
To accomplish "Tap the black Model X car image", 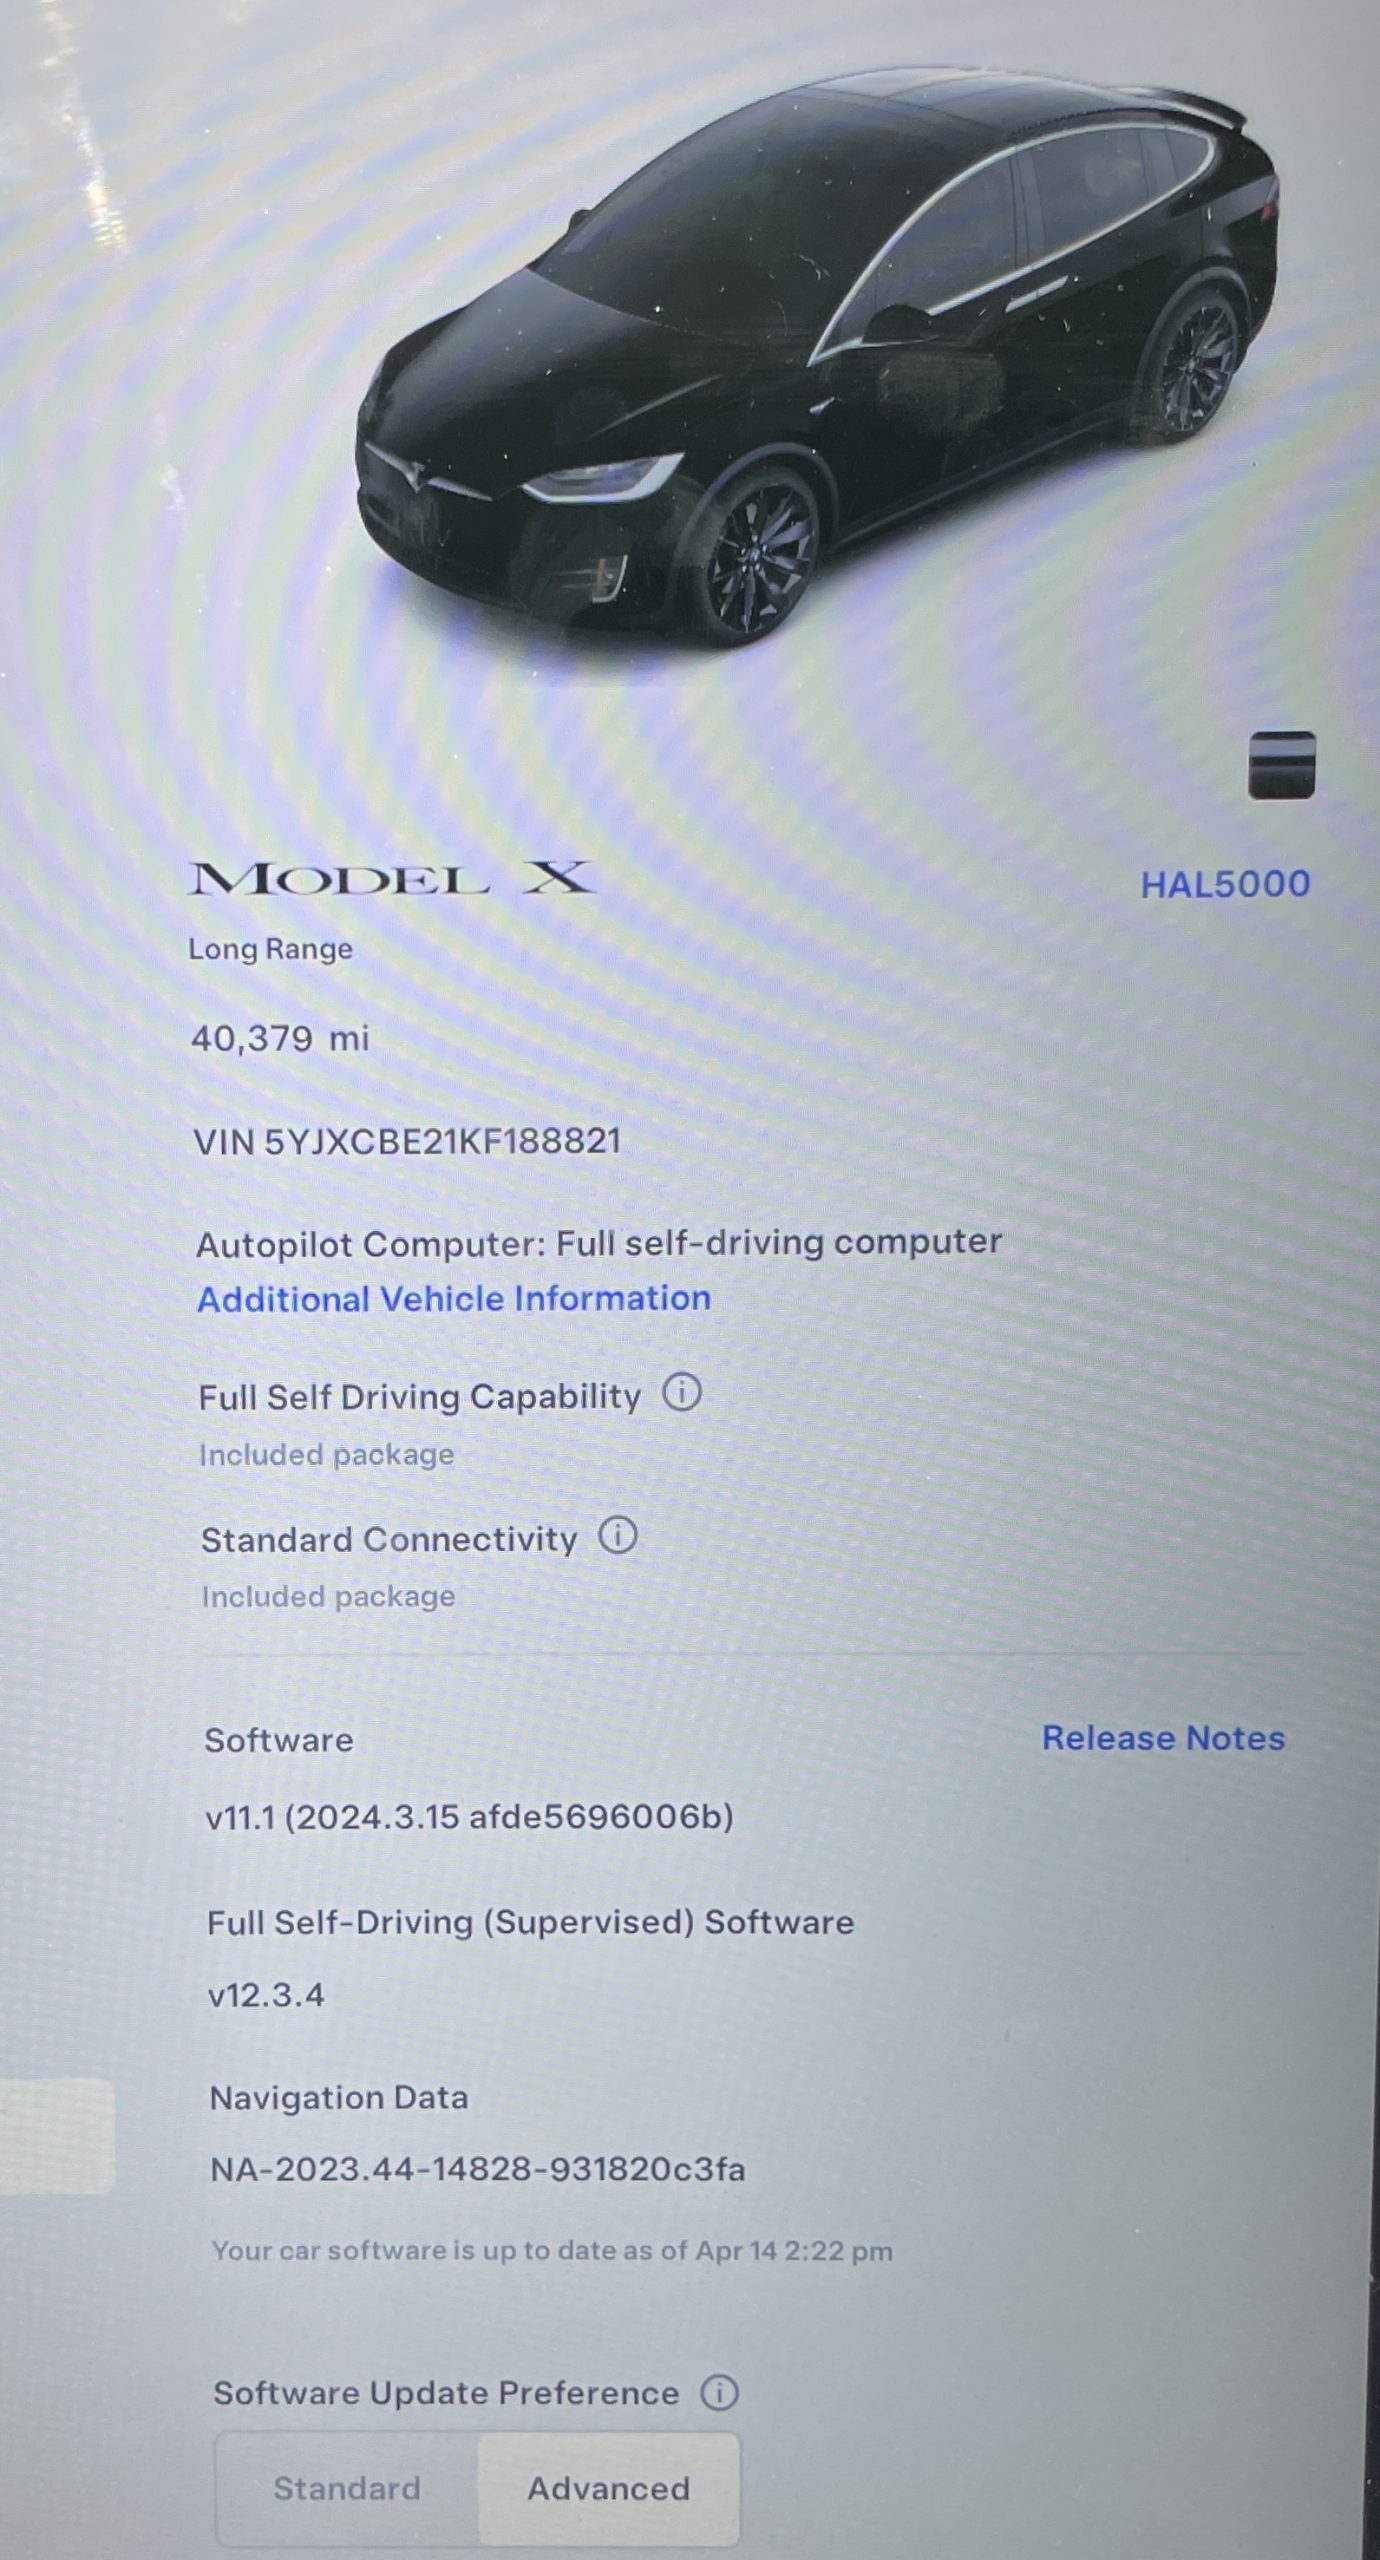I will [x=815, y=360].
